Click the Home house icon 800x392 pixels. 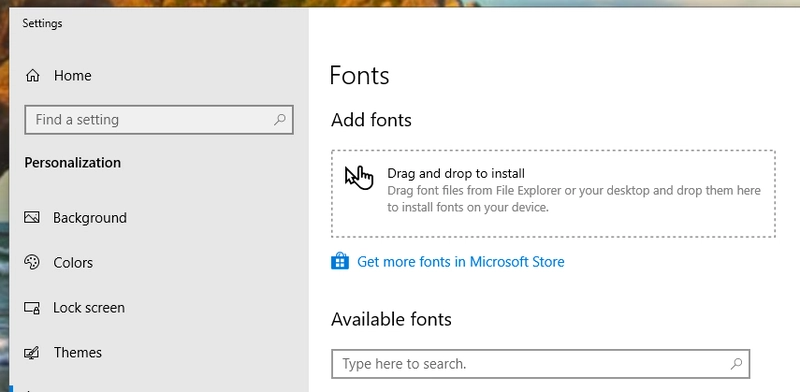pos(32,76)
